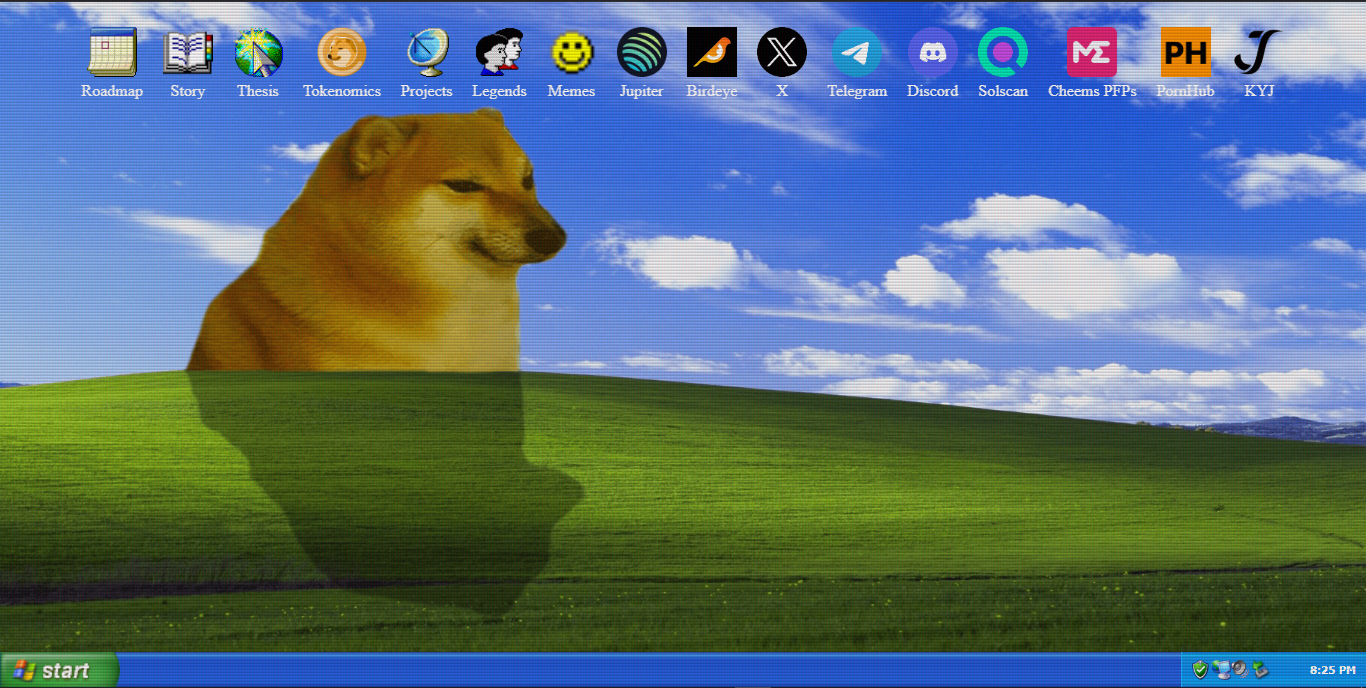The height and width of the screenshot is (688, 1366).
Task: Open the Legends people icon
Action: tap(499, 53)
